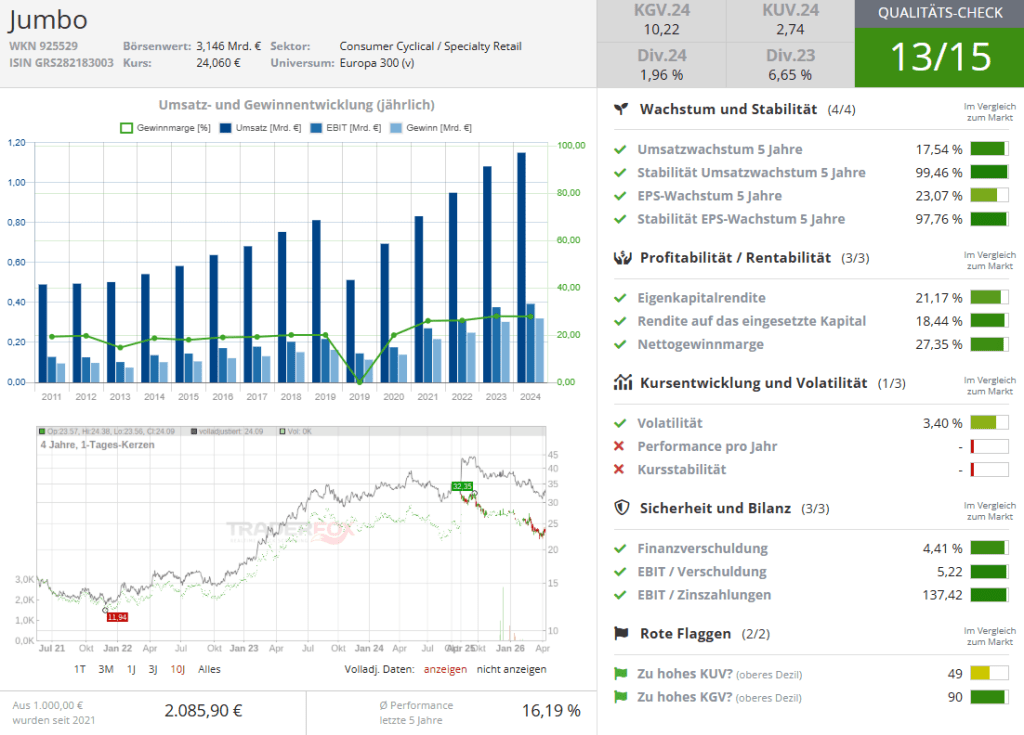This screenshot has width=1024, height=735.
Task: Select the Alles chart time range
Action: coord(209,669)
